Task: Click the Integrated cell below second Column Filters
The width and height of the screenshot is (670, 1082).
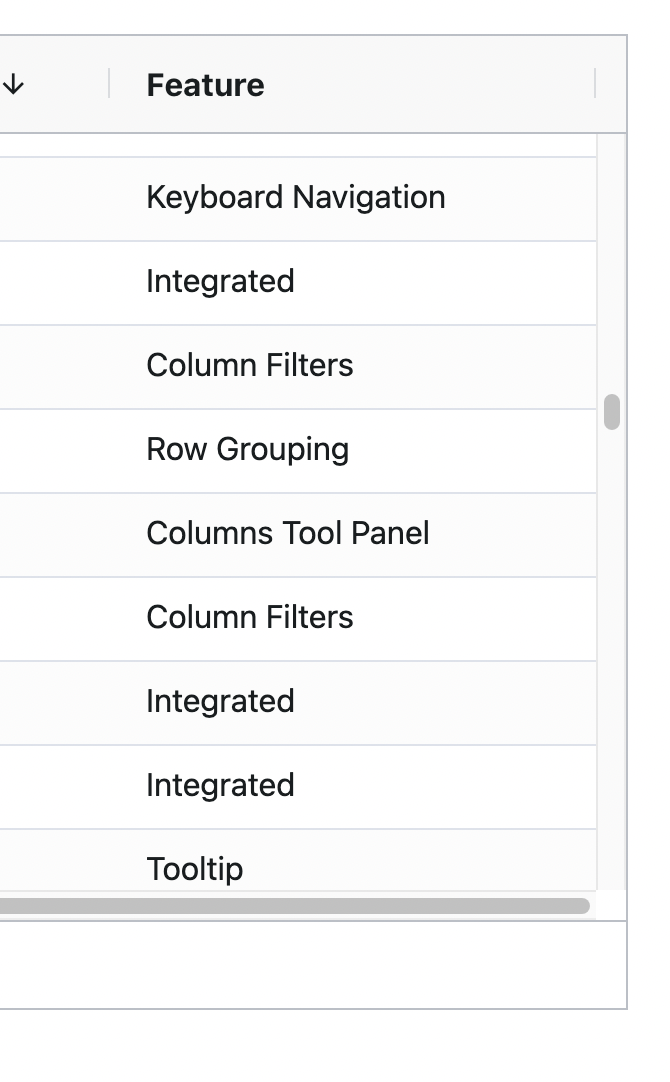Action: [220, 702]
